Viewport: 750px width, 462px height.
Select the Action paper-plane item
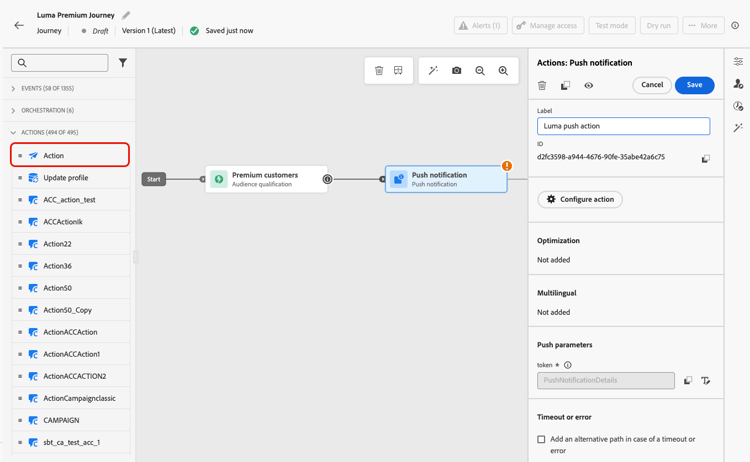point(70,155)
